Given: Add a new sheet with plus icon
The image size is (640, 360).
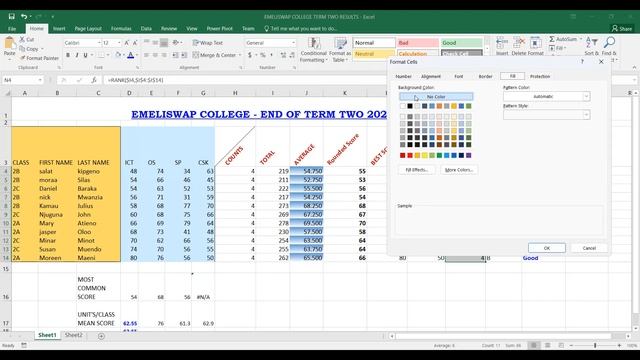Looking at the screenshot, I should pos(101,336).
